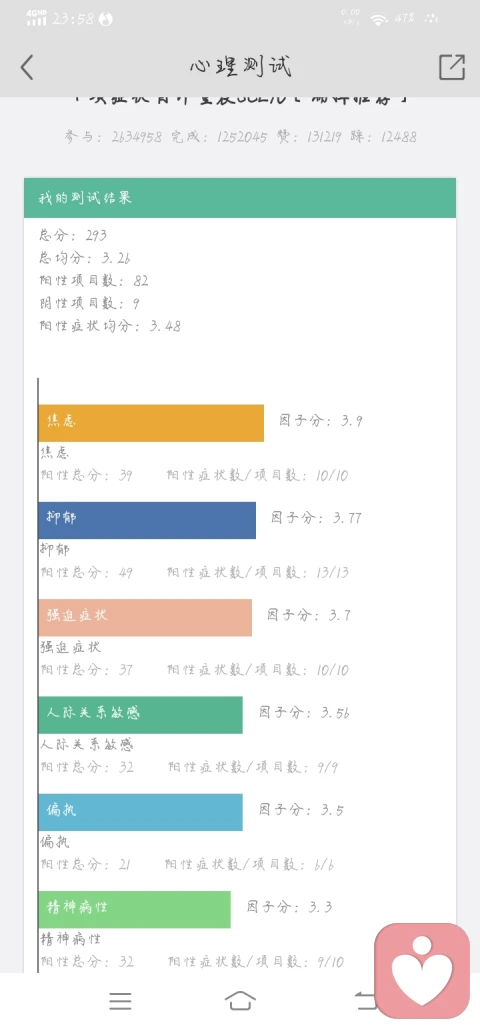Open Android recent apps menu icon
Screen dimensions: 480x1029
pyautogui.click(x=120, y=1001)
